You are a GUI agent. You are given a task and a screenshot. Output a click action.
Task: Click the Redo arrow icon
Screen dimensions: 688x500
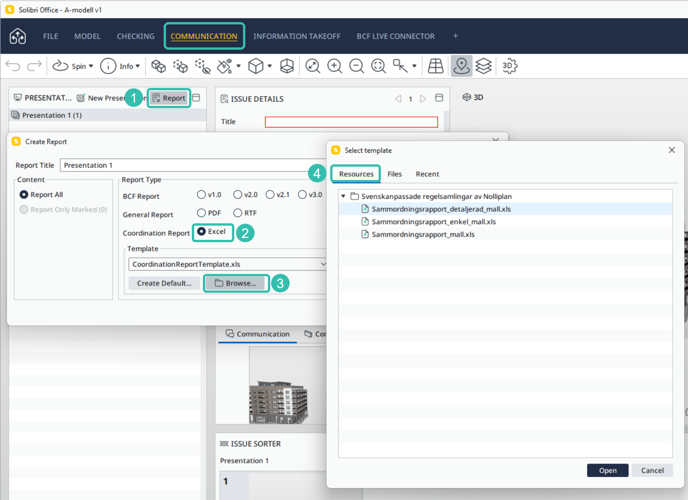point(34,66)
